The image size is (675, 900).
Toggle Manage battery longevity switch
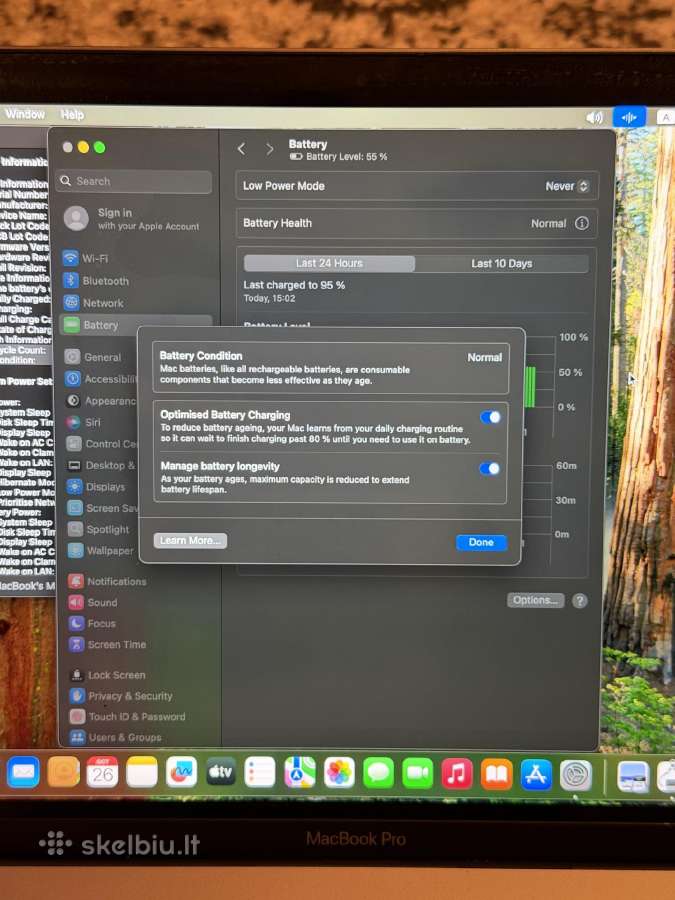(x=490, y=468)
